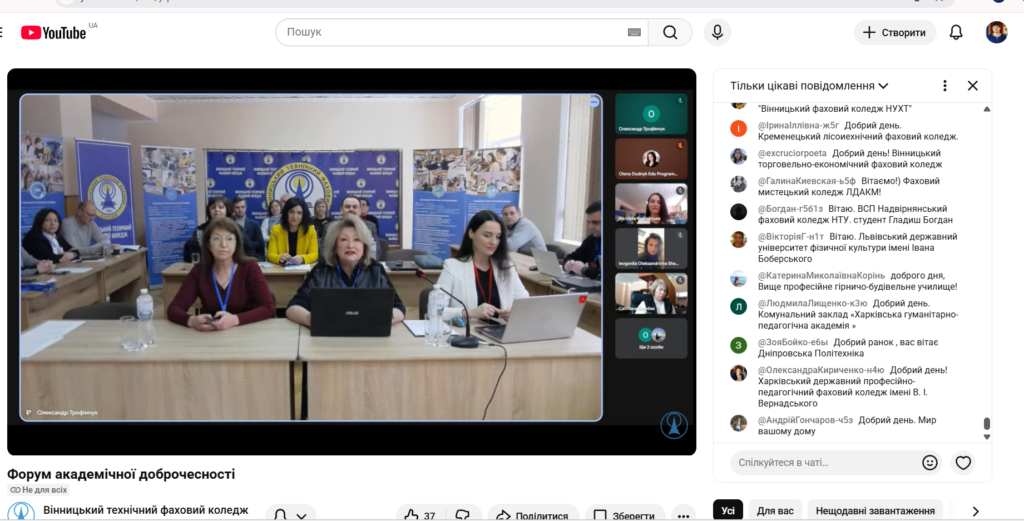The width and height of the screenshot is (1024, 521).
Task: Open the on-screen keyboard in search box
Action: 634,32
